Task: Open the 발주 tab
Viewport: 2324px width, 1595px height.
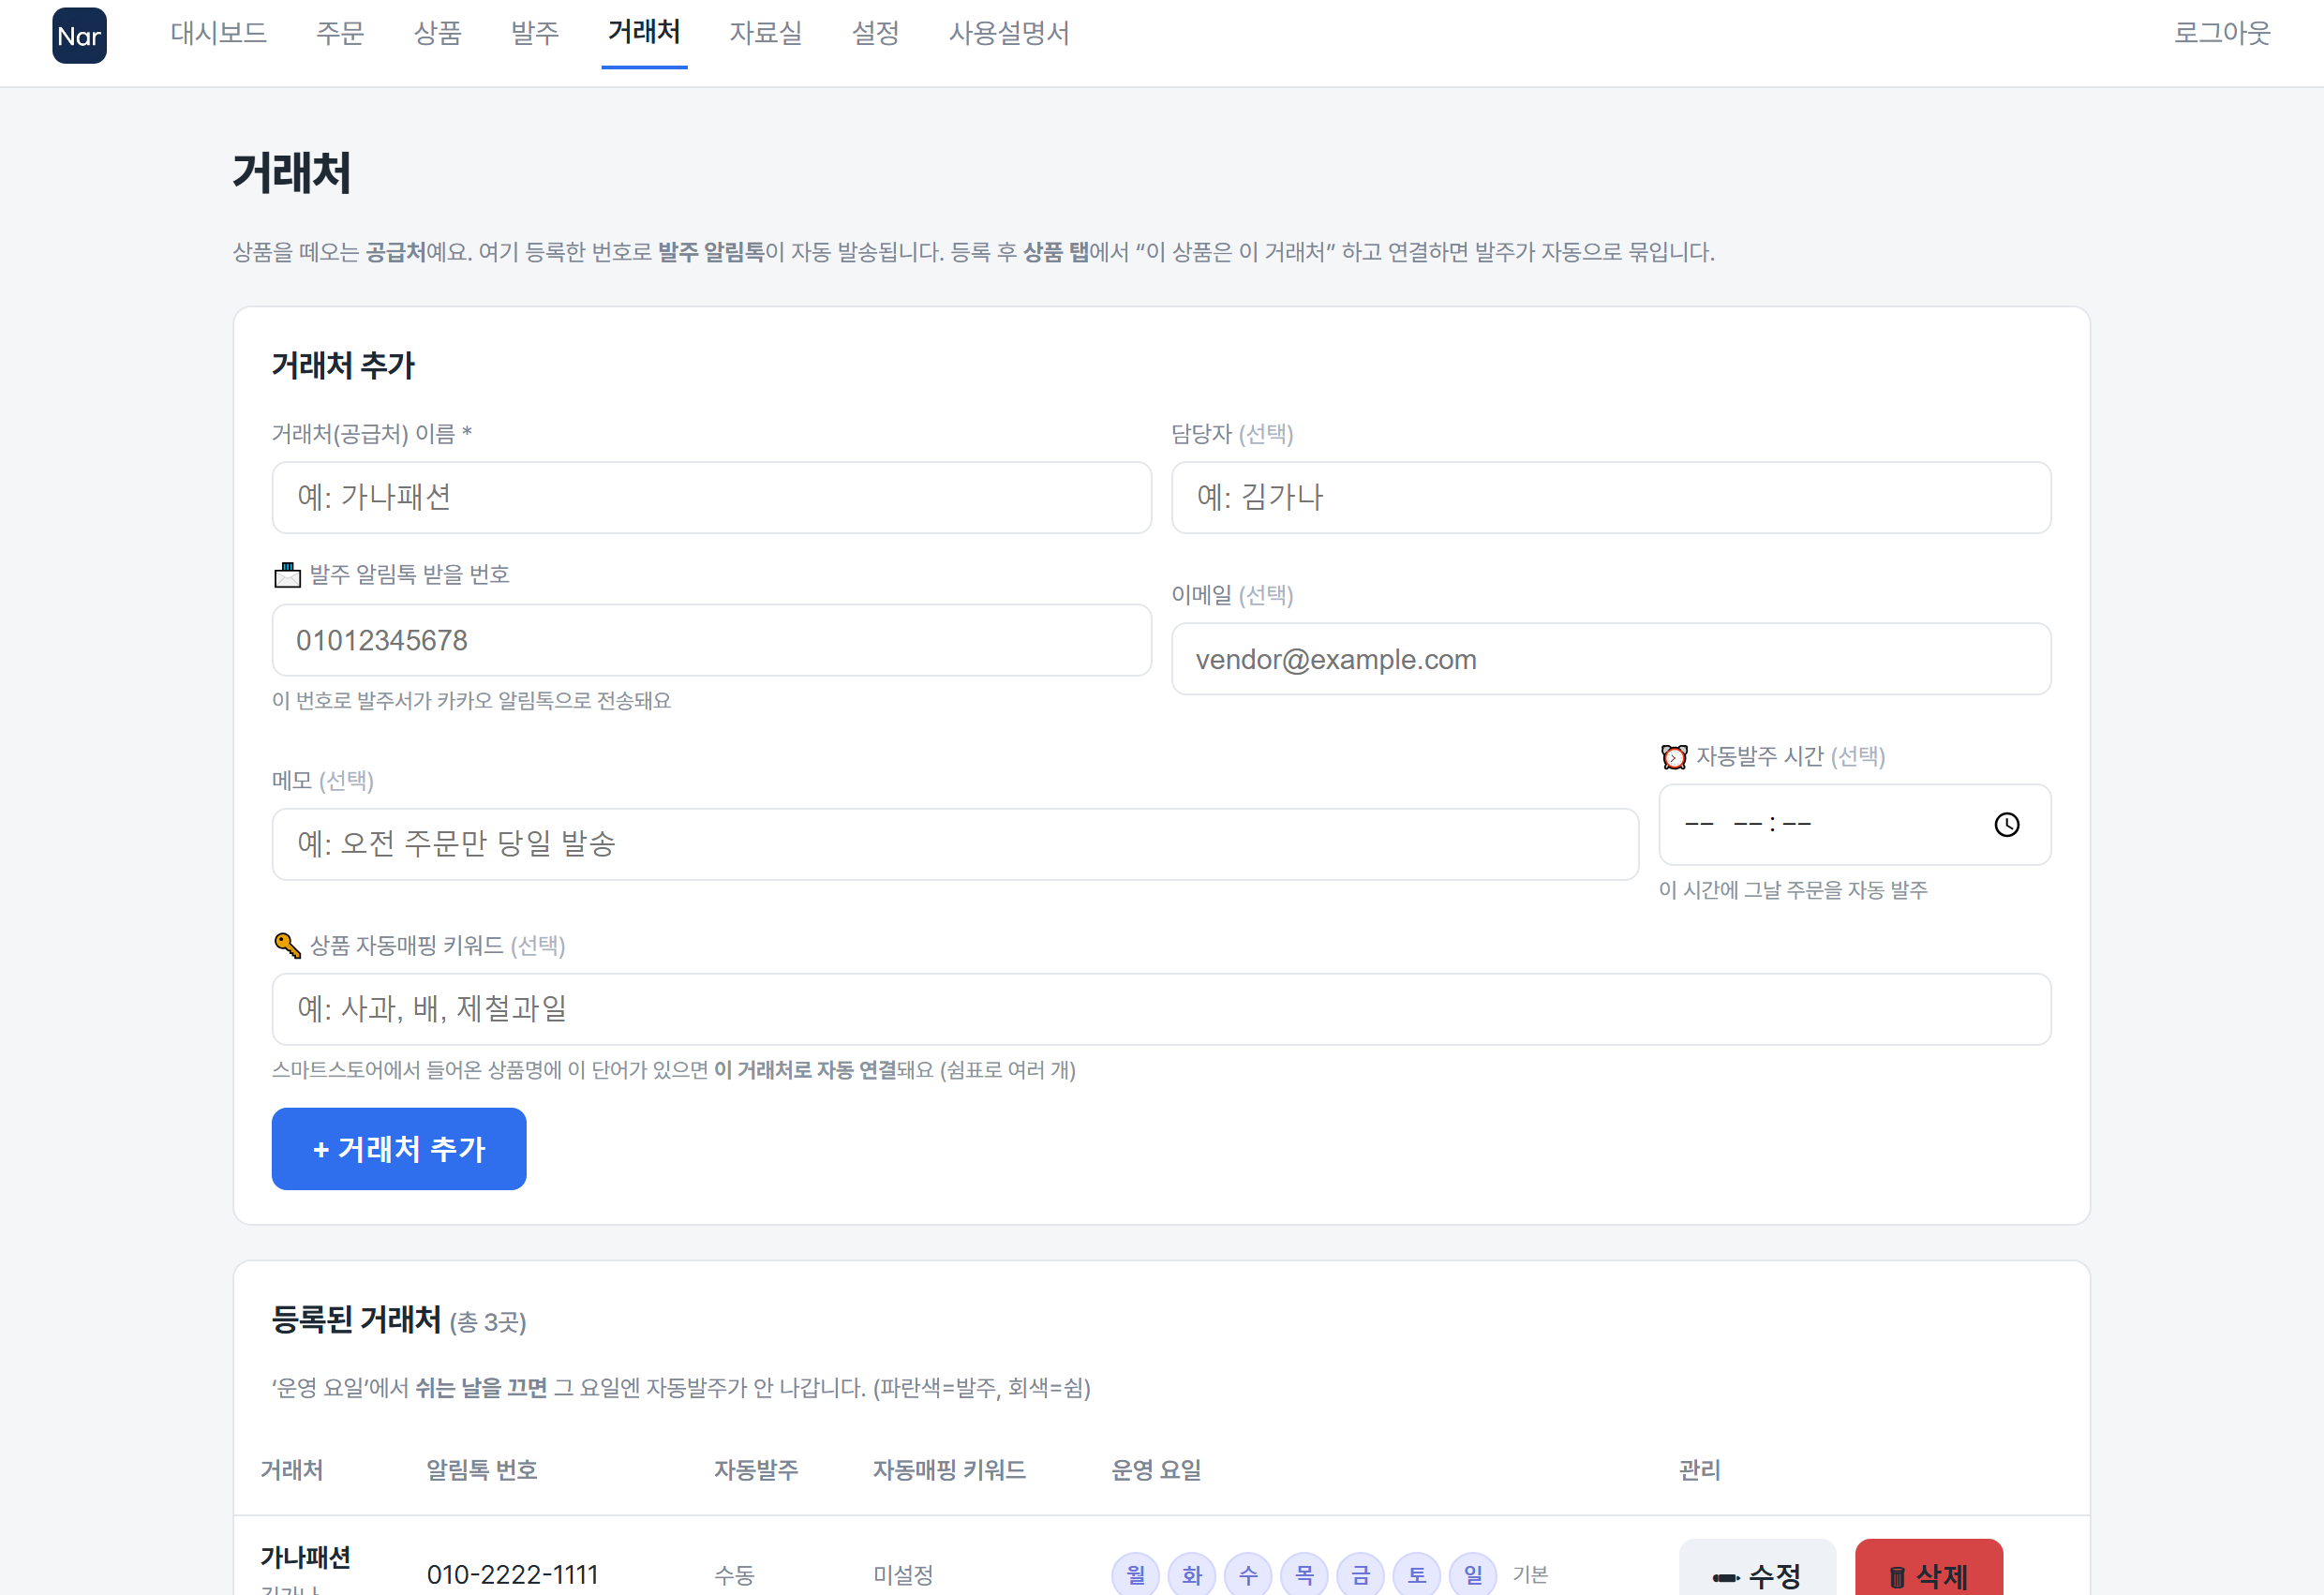Action: (535, 34)
